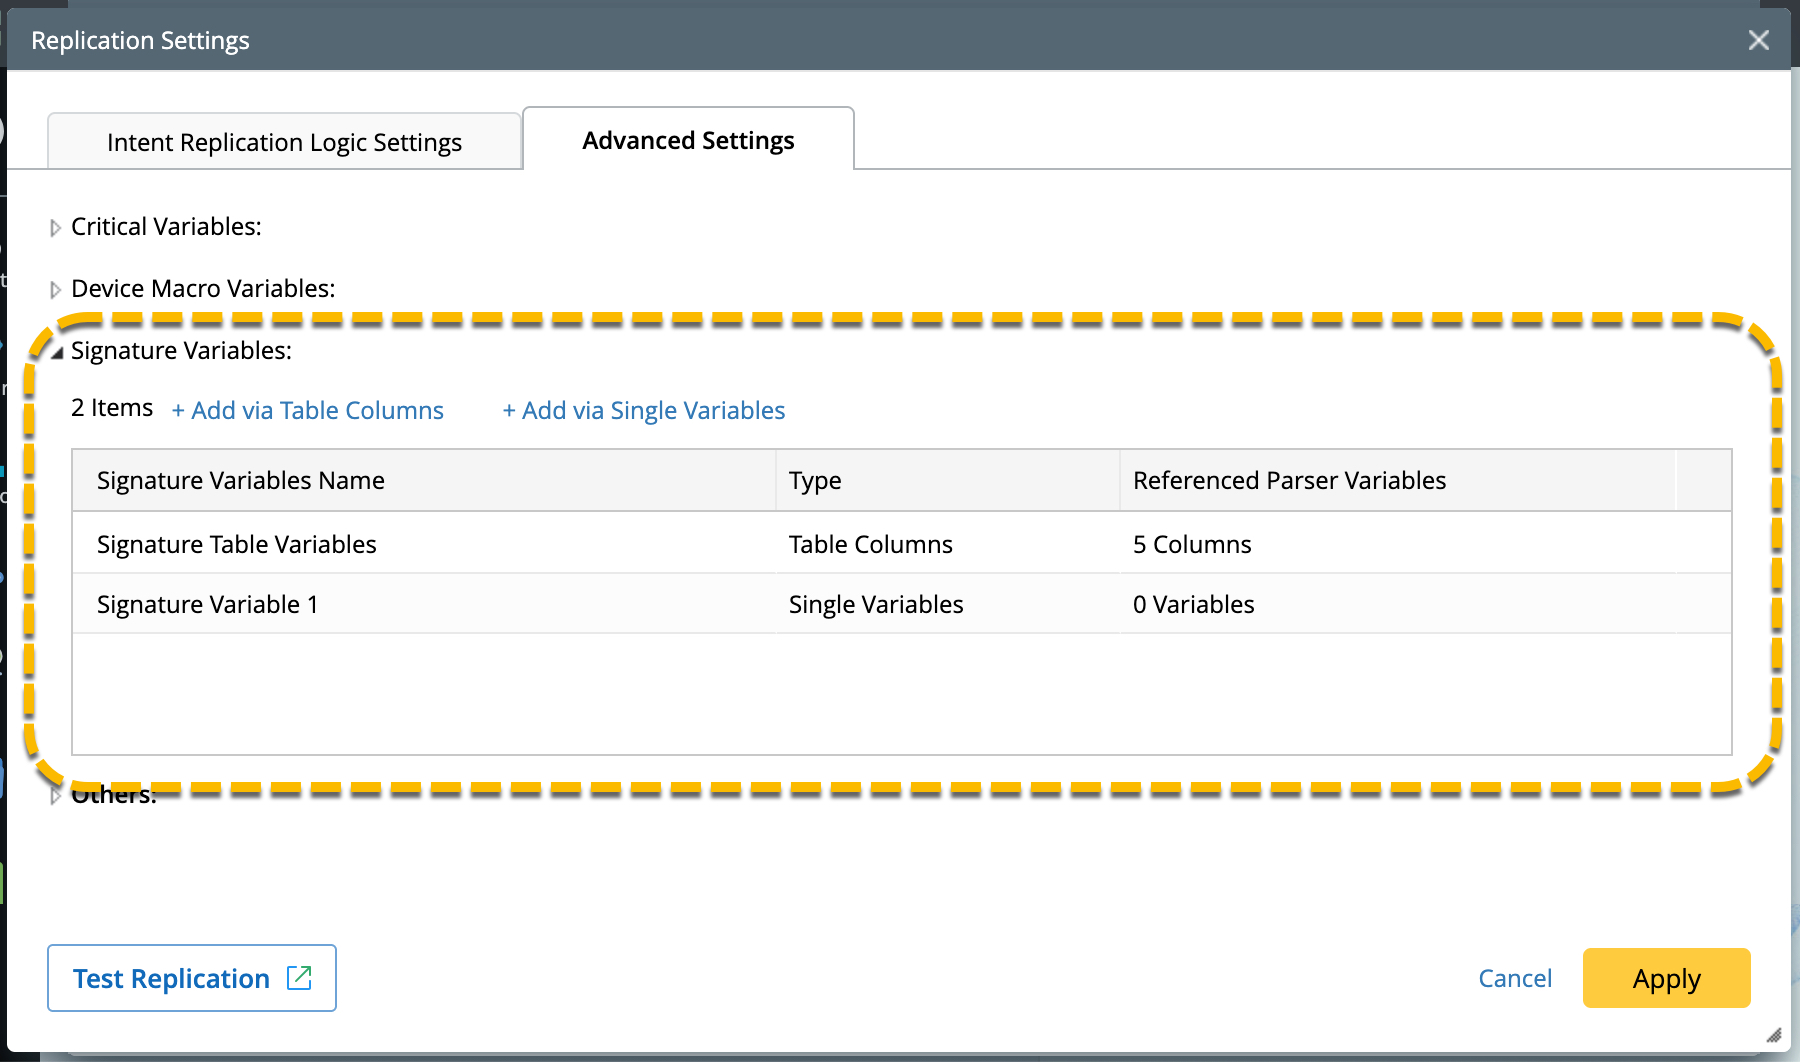Close the Replication Settings dialog
This screenshot has height=1062, width=1800.
click(1758, 40)
